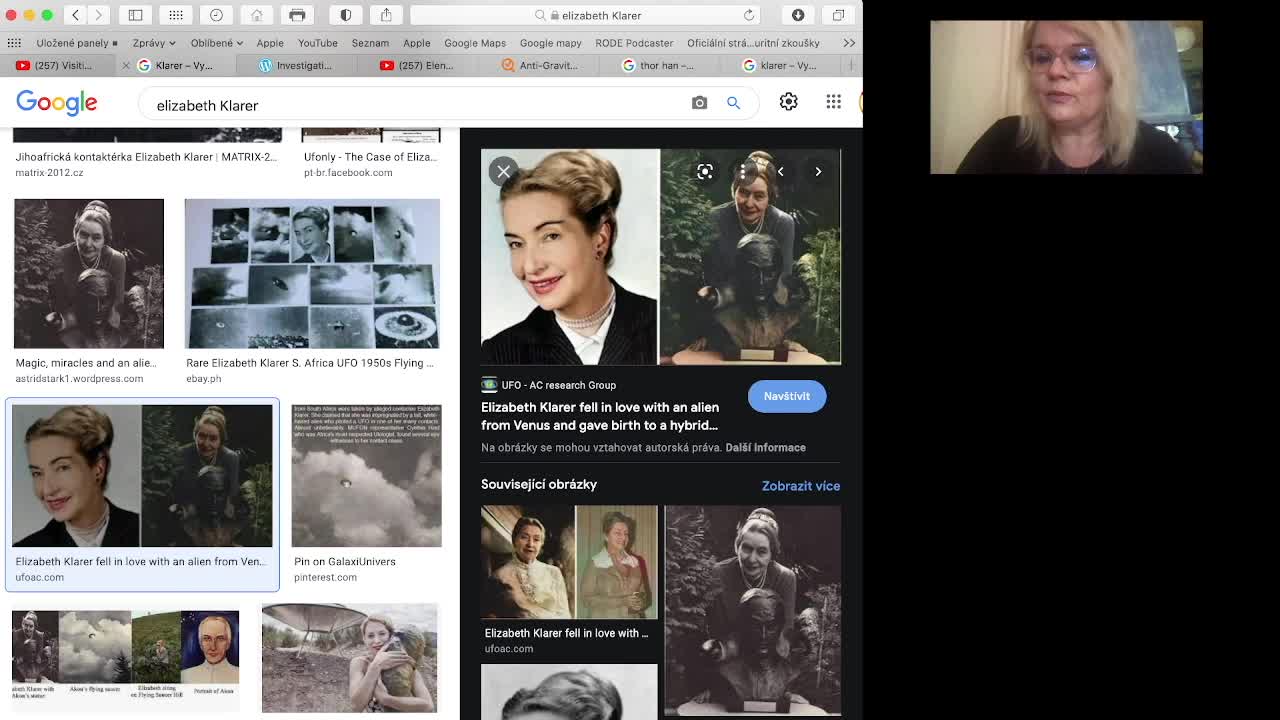
Task: Show the Safari sidebar
Action: pos(135,15)
